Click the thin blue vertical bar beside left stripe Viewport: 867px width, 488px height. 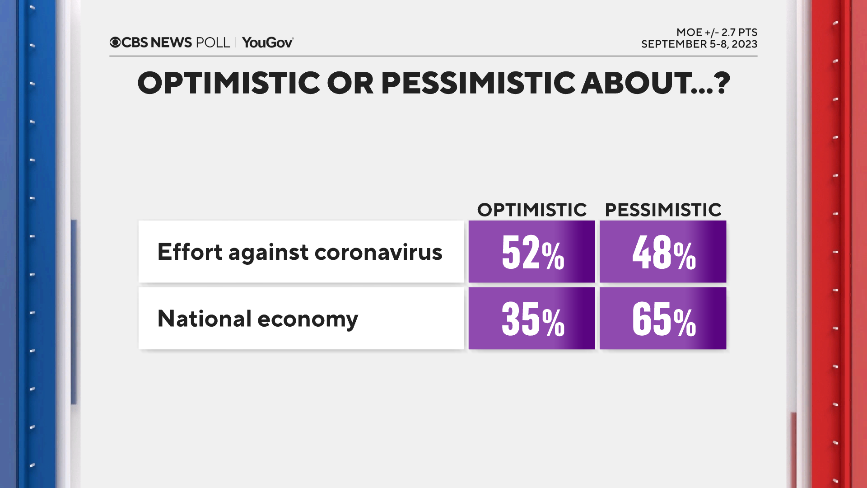point(74,310)
